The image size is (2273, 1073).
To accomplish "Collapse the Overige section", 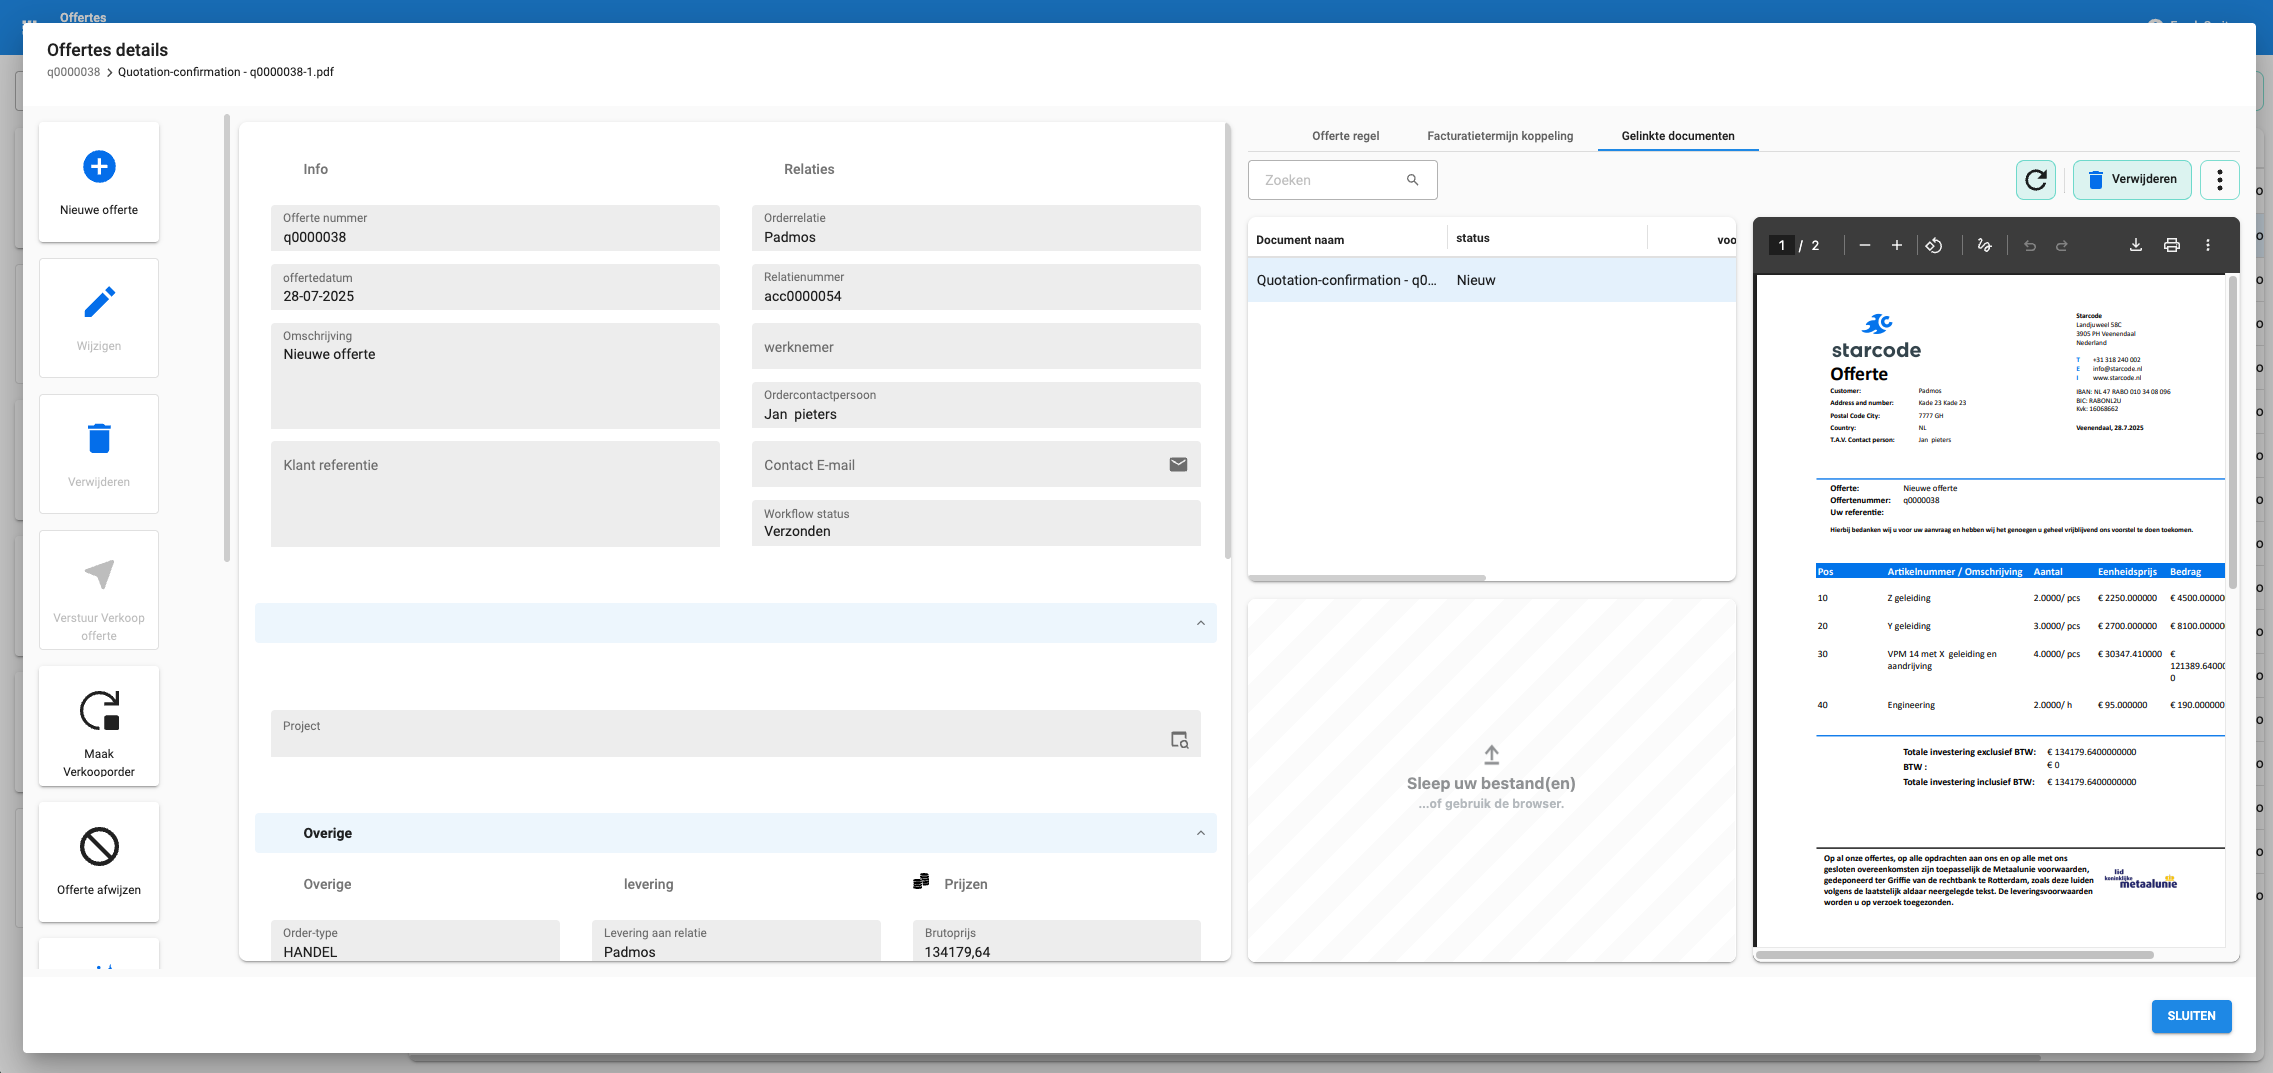I will coord(1200,833).
